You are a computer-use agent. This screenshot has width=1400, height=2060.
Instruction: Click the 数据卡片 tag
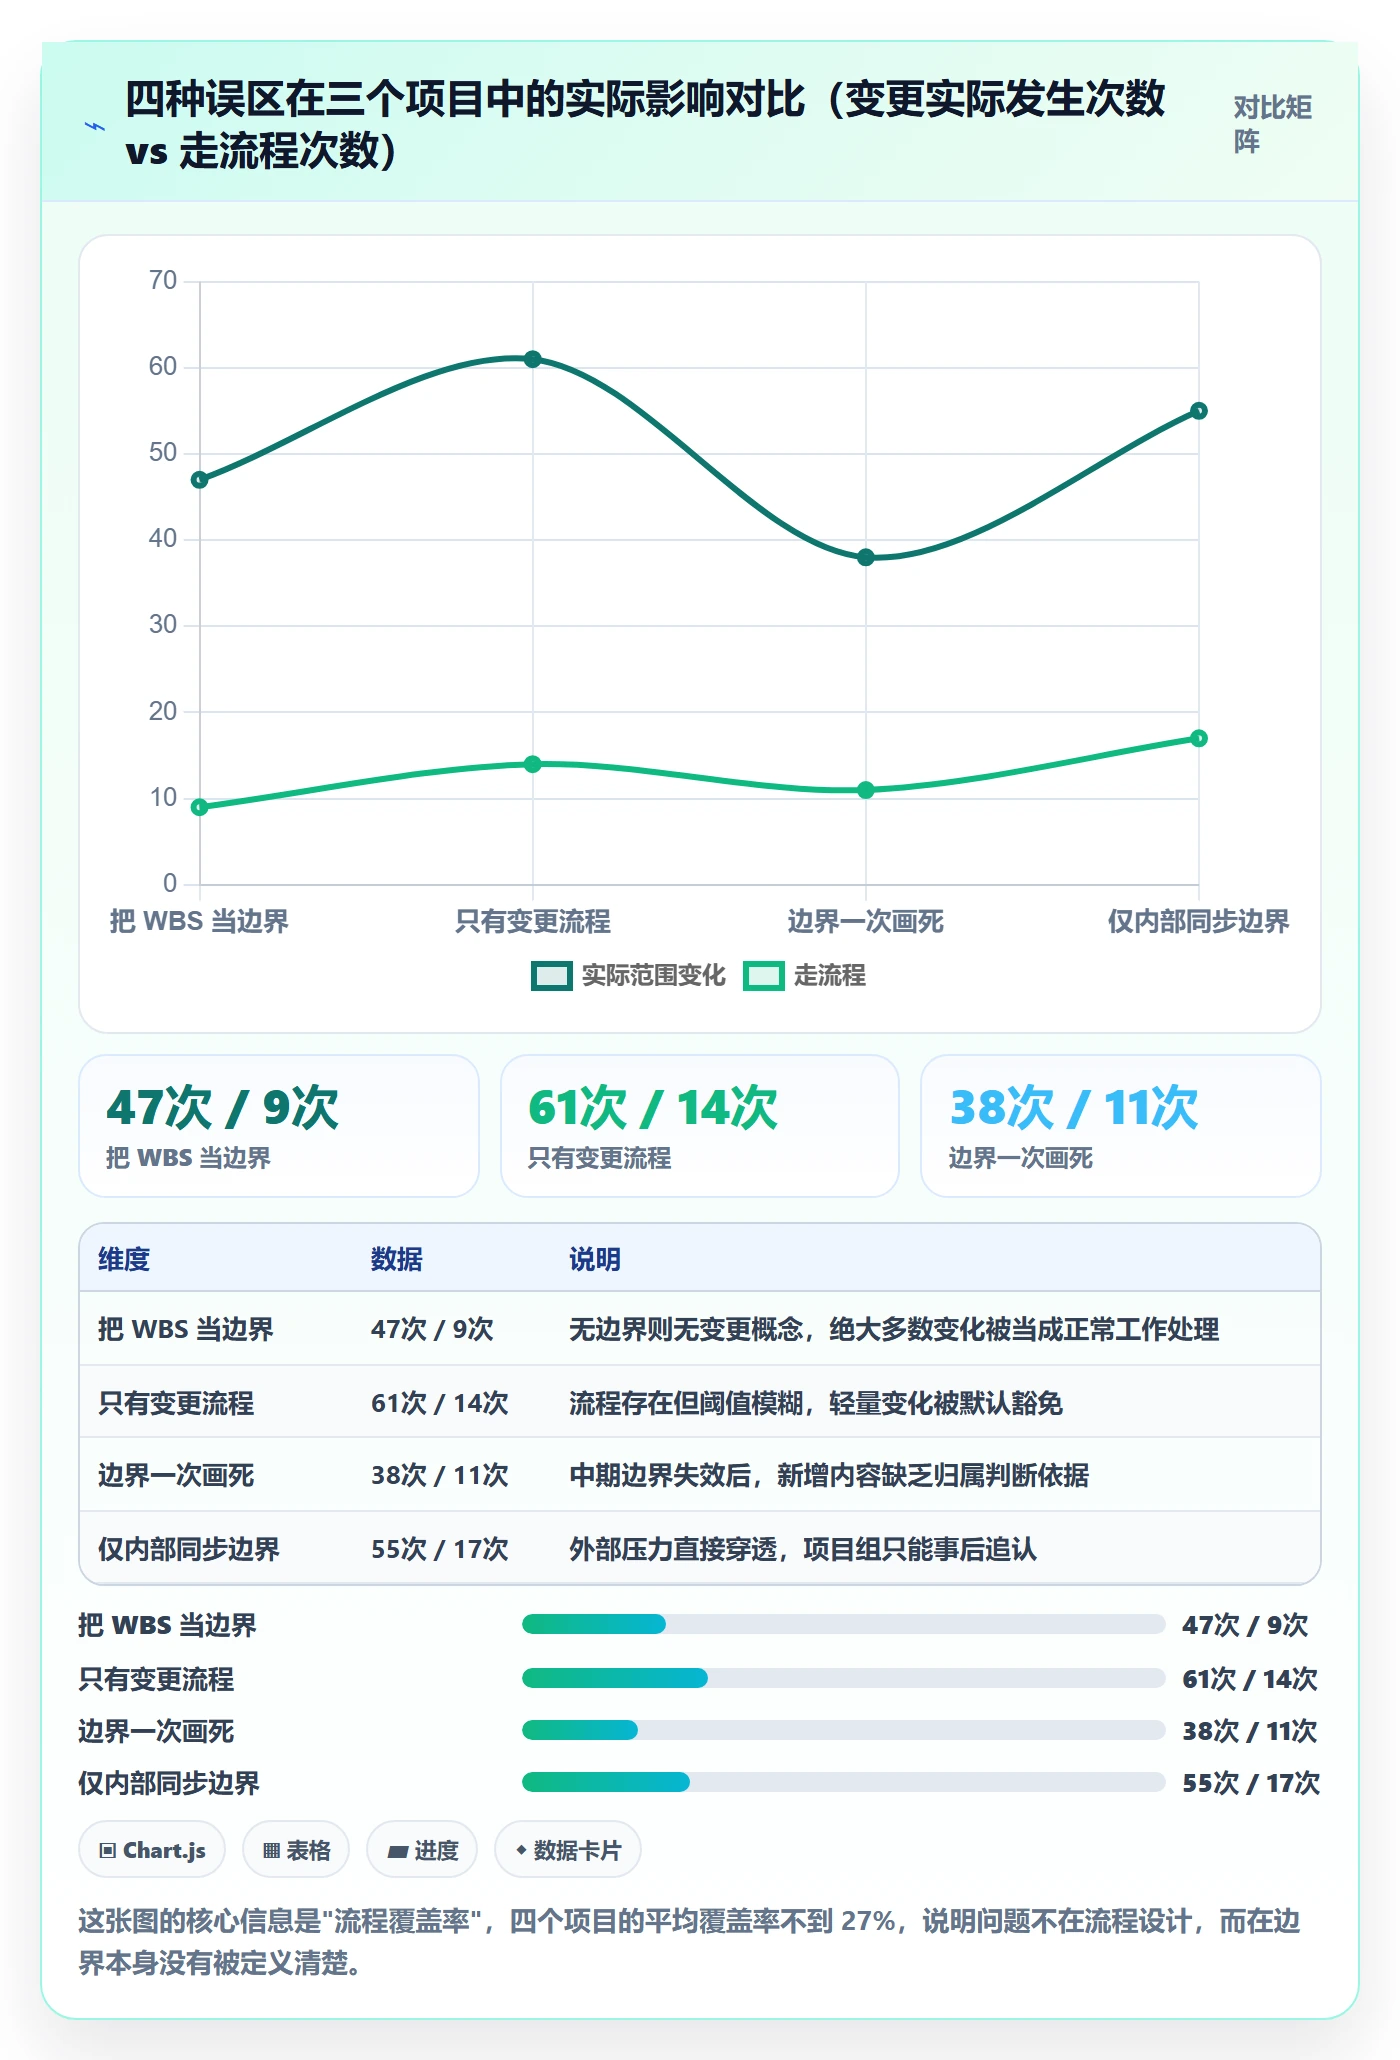568,1850
